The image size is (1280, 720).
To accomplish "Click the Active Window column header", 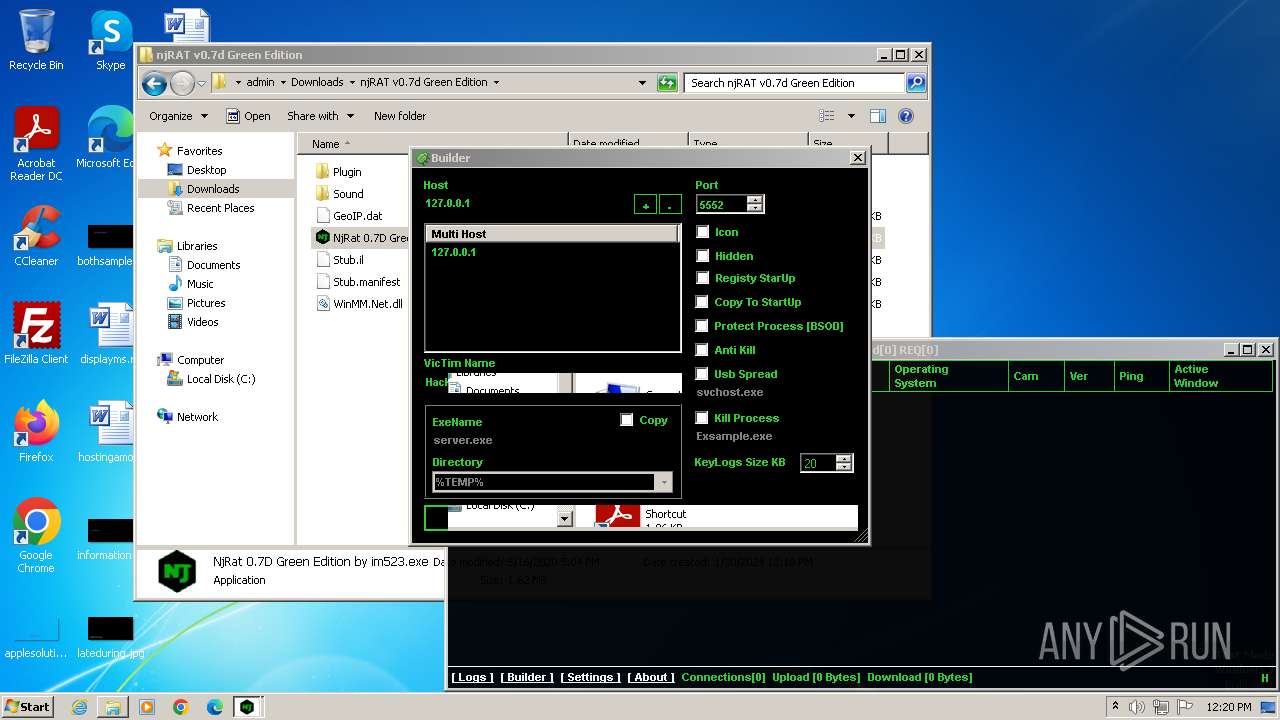I will coord(1221,376).
